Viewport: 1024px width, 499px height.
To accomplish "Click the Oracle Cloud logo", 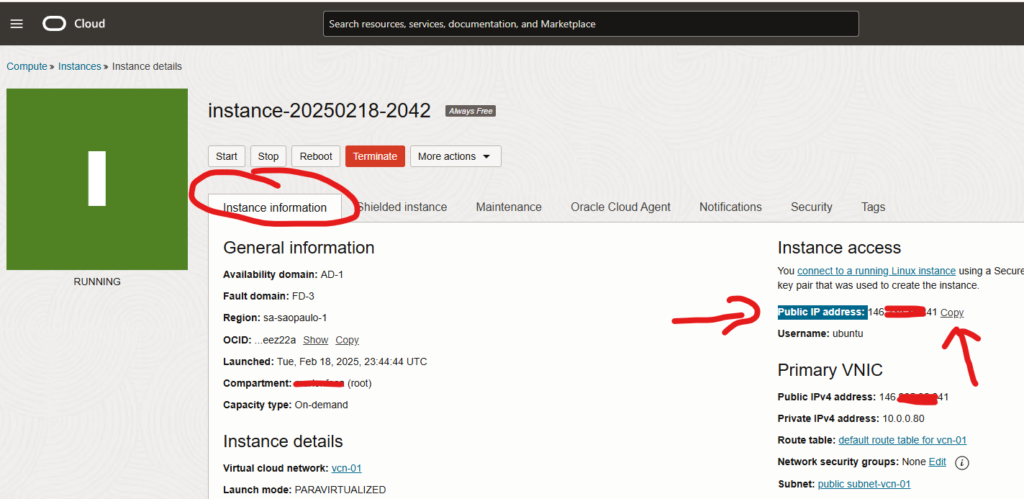I will point(74,24).
